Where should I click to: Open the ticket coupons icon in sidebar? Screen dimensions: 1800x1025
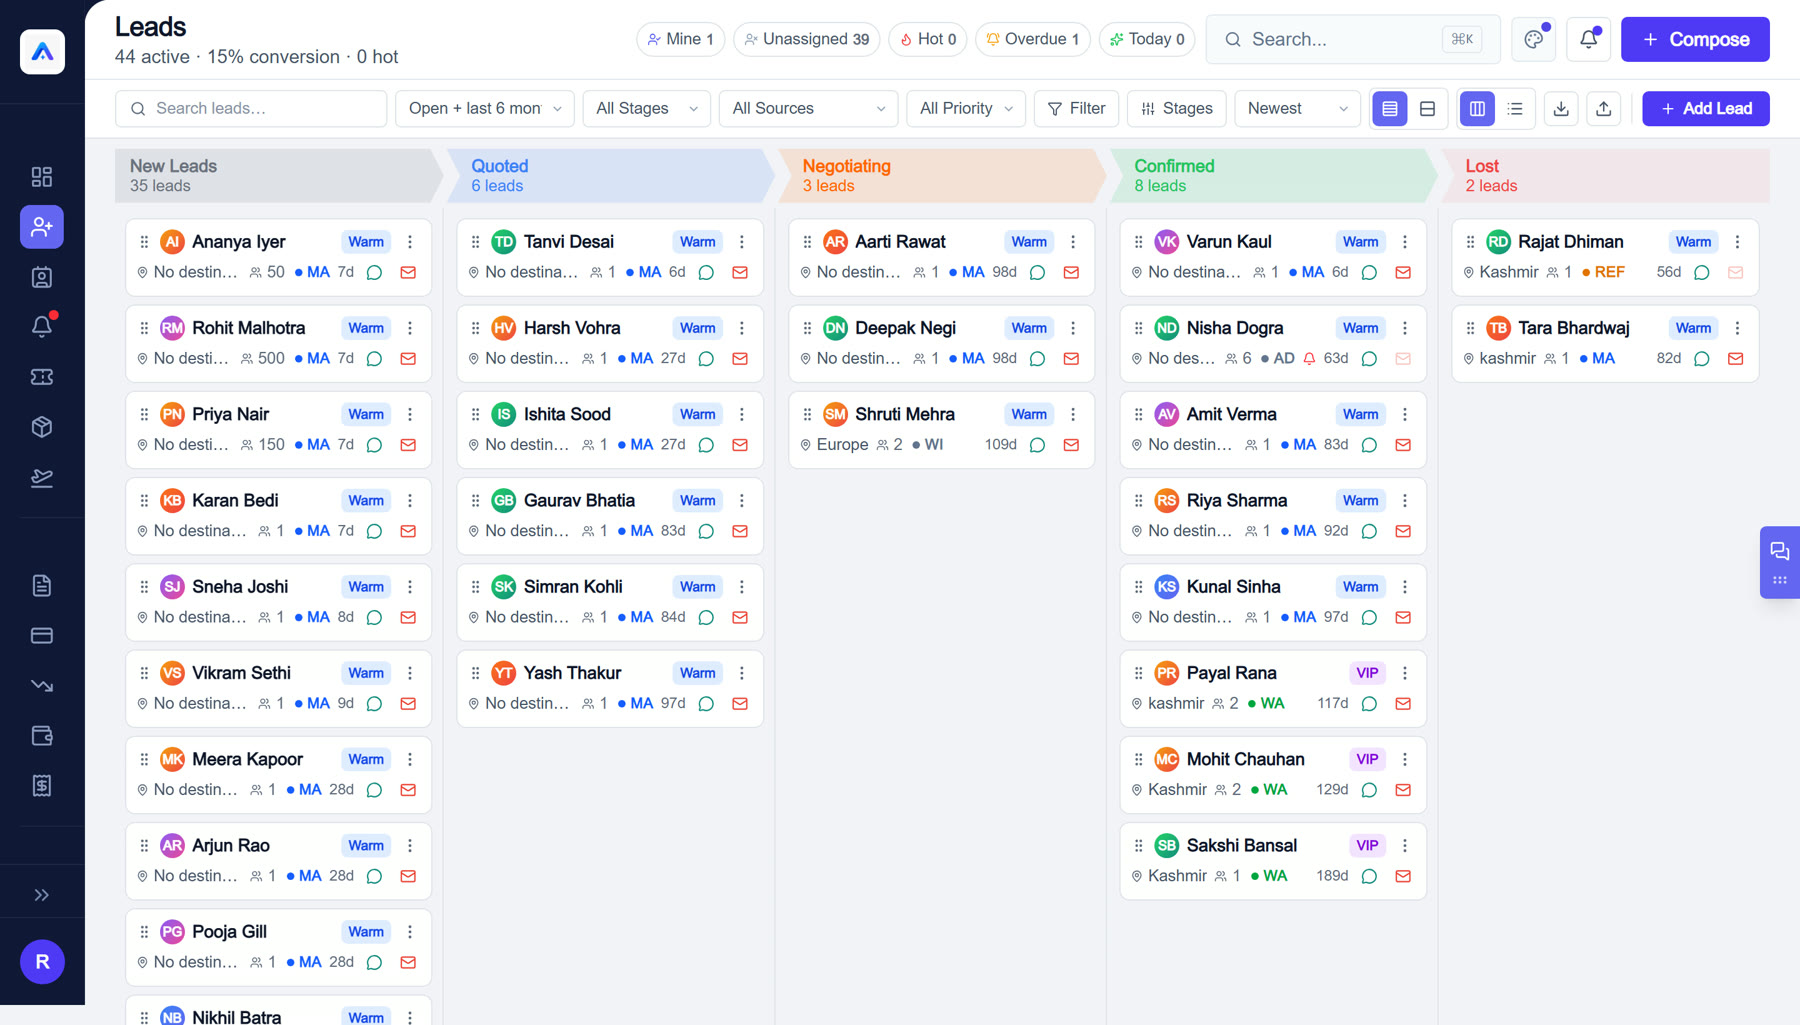[42, 377]
